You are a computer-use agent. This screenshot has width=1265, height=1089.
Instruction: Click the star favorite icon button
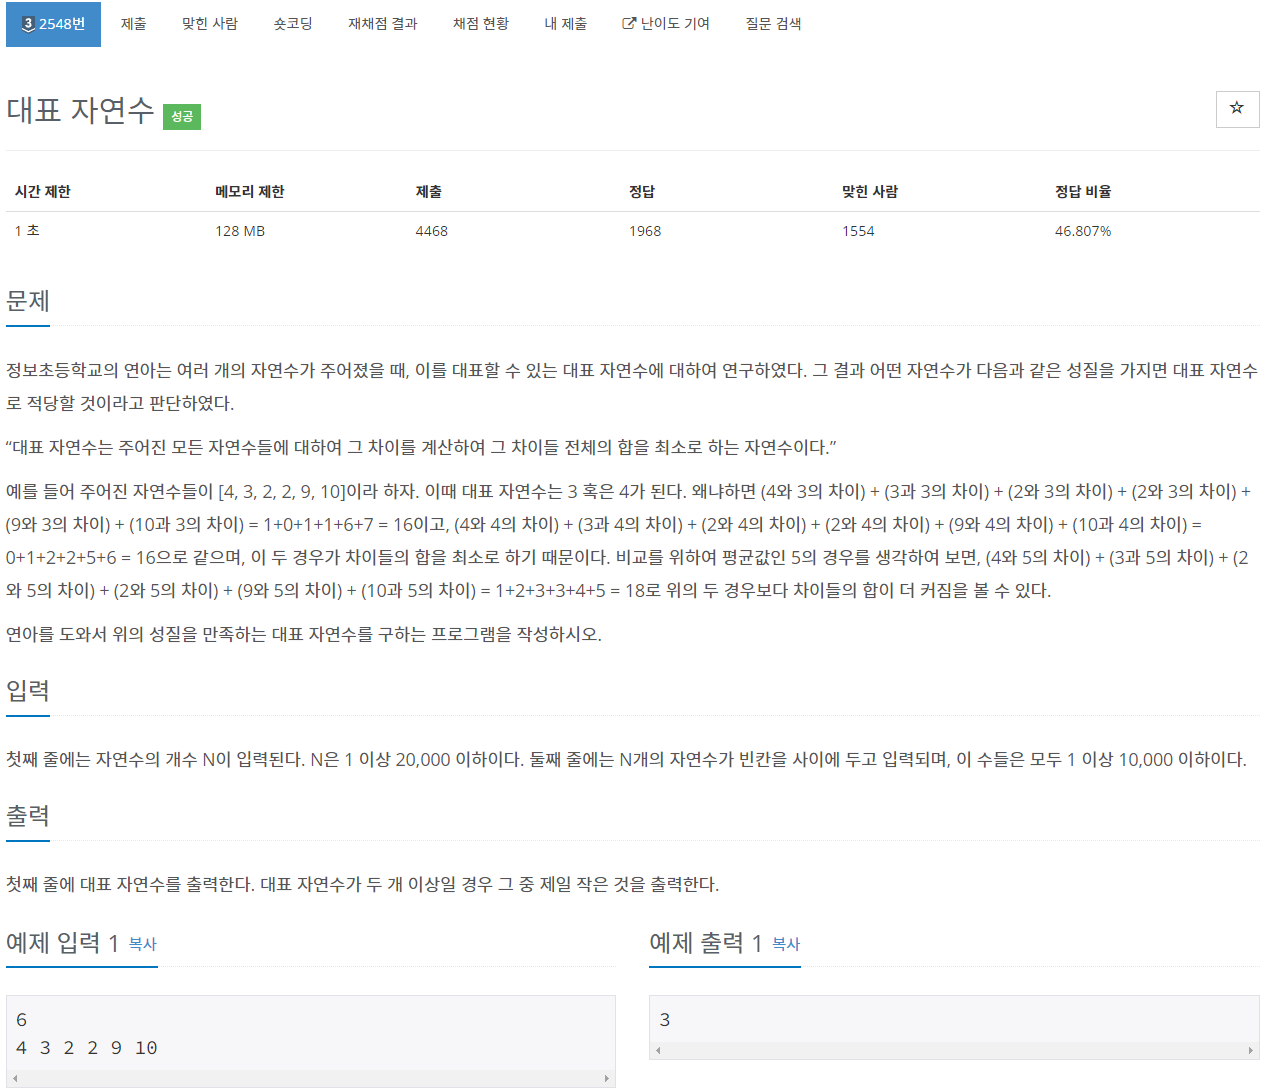(1237, 109)
